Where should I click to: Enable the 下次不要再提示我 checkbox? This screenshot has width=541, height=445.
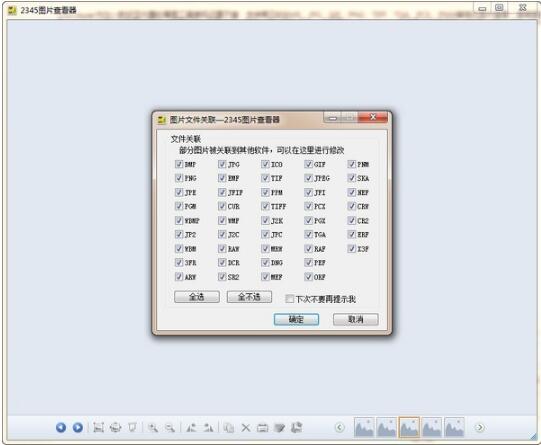(x=289, y=299)
